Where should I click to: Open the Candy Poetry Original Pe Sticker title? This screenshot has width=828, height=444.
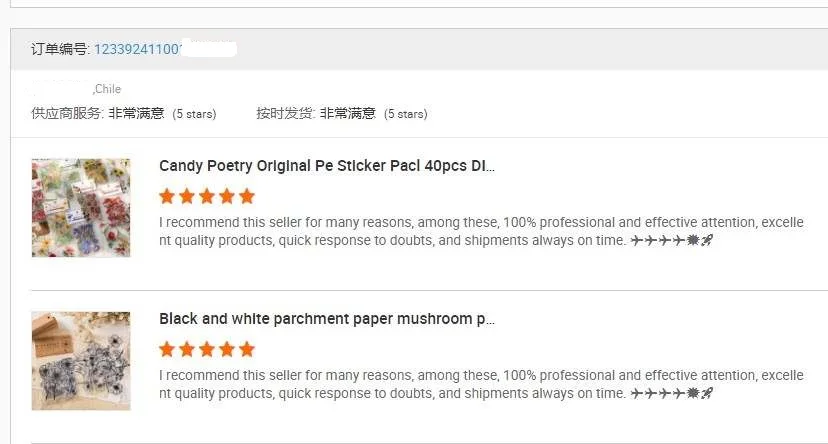point(326,166)
